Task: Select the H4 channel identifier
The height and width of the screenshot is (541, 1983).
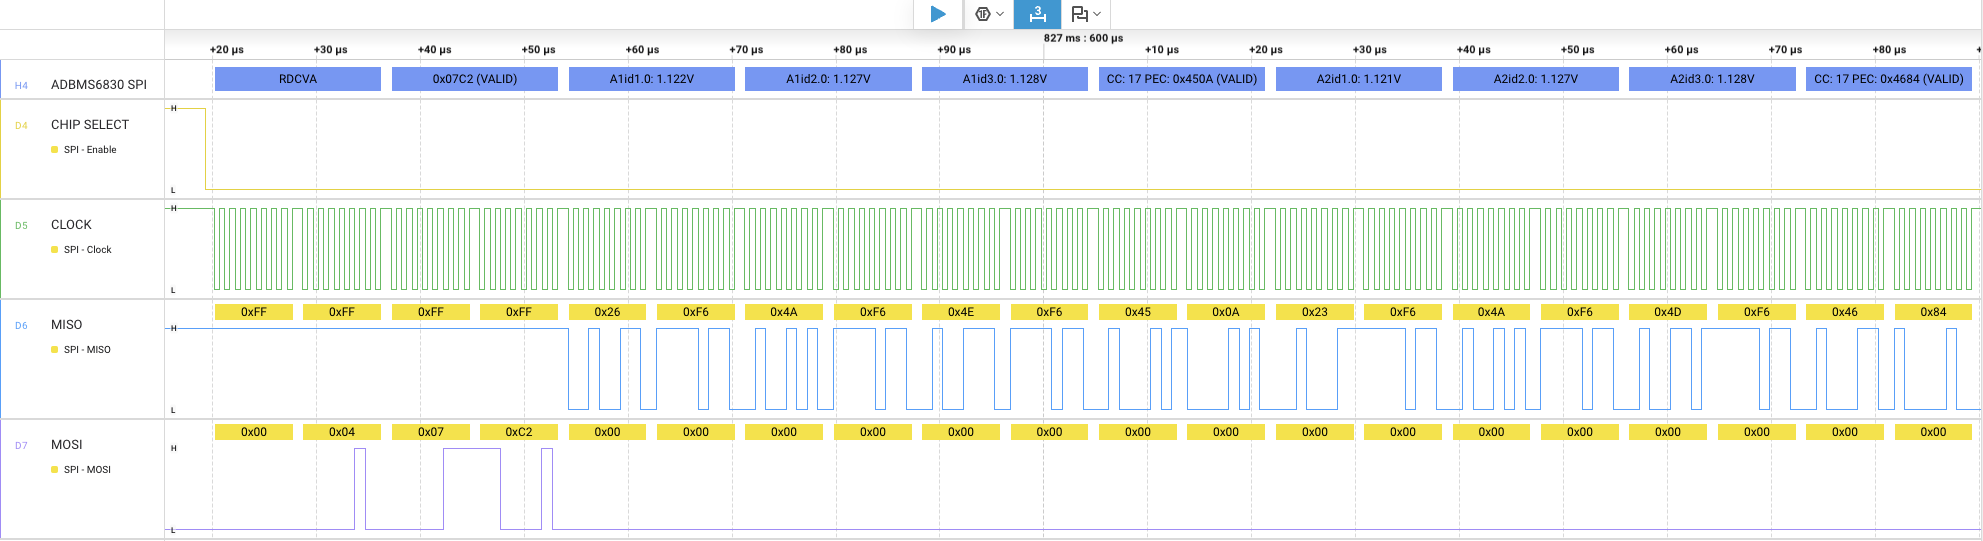Action: pos(21,86)
